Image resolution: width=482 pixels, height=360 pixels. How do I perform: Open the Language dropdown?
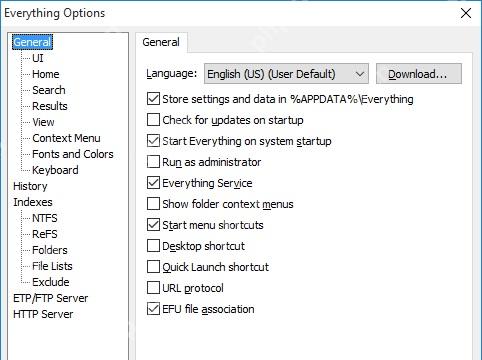point(286,74)
